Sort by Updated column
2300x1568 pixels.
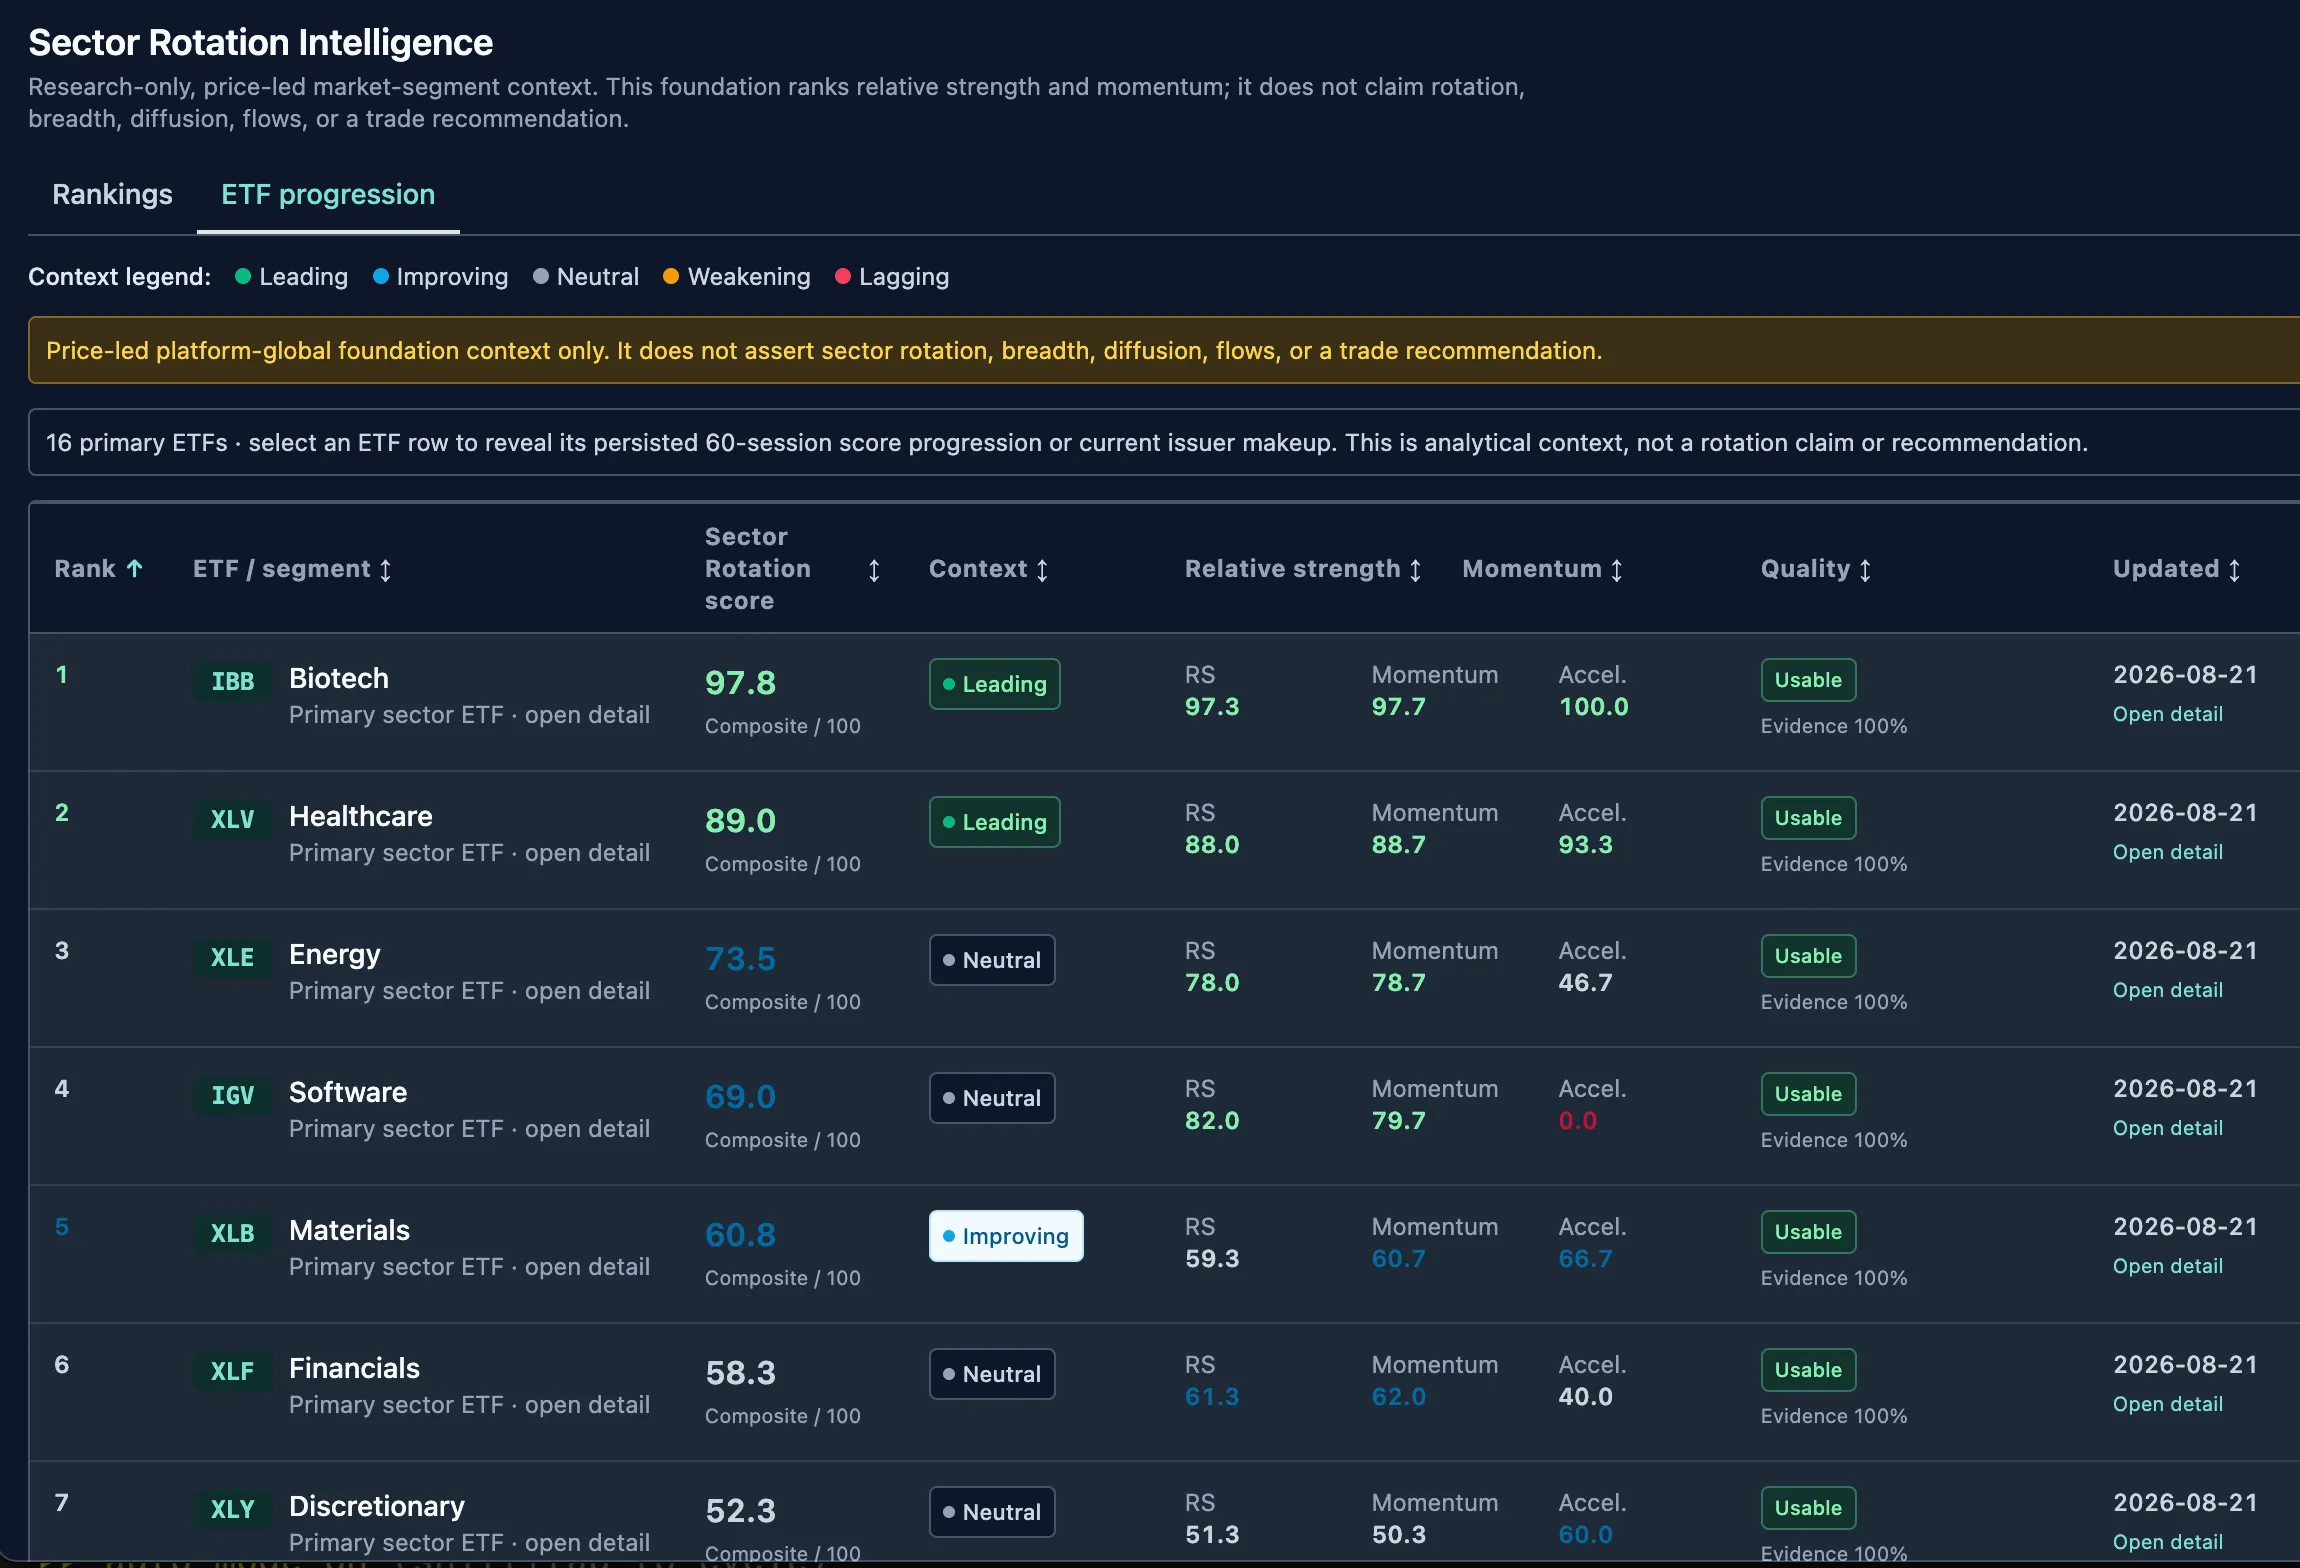(x=2176, y=569)
